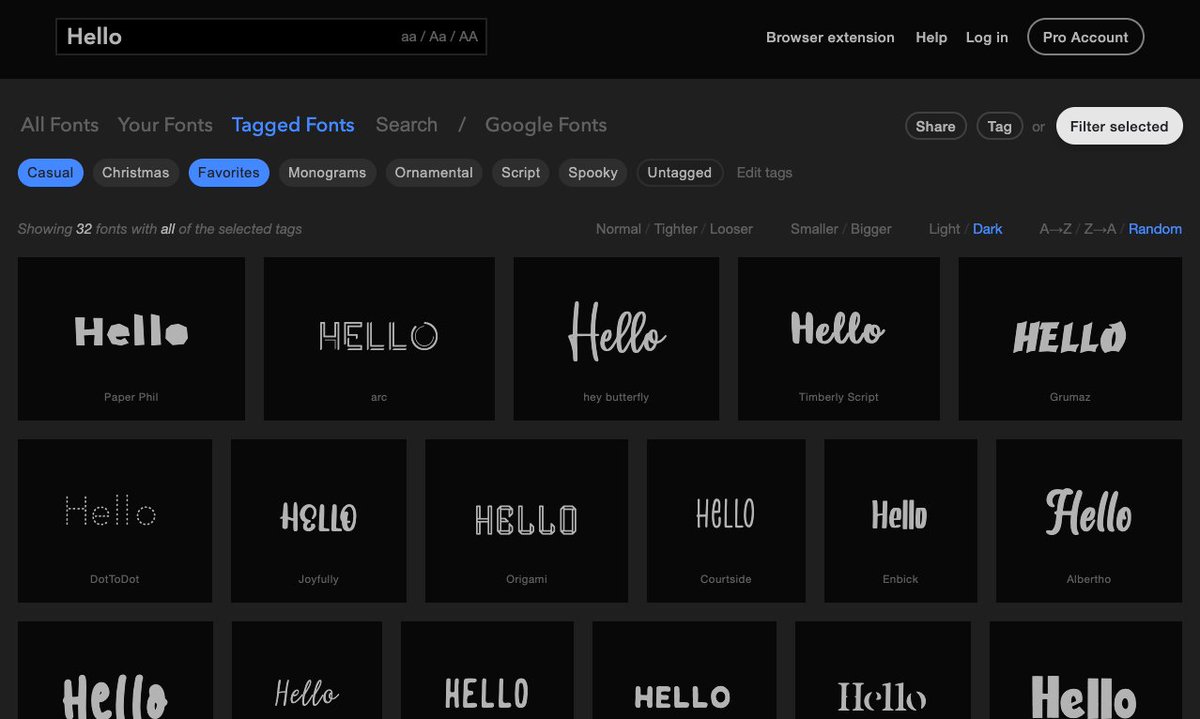The height and width of the screenshot is (719, 1200).
Task: Sort fonts A→Z
Action: (1055, 229)
